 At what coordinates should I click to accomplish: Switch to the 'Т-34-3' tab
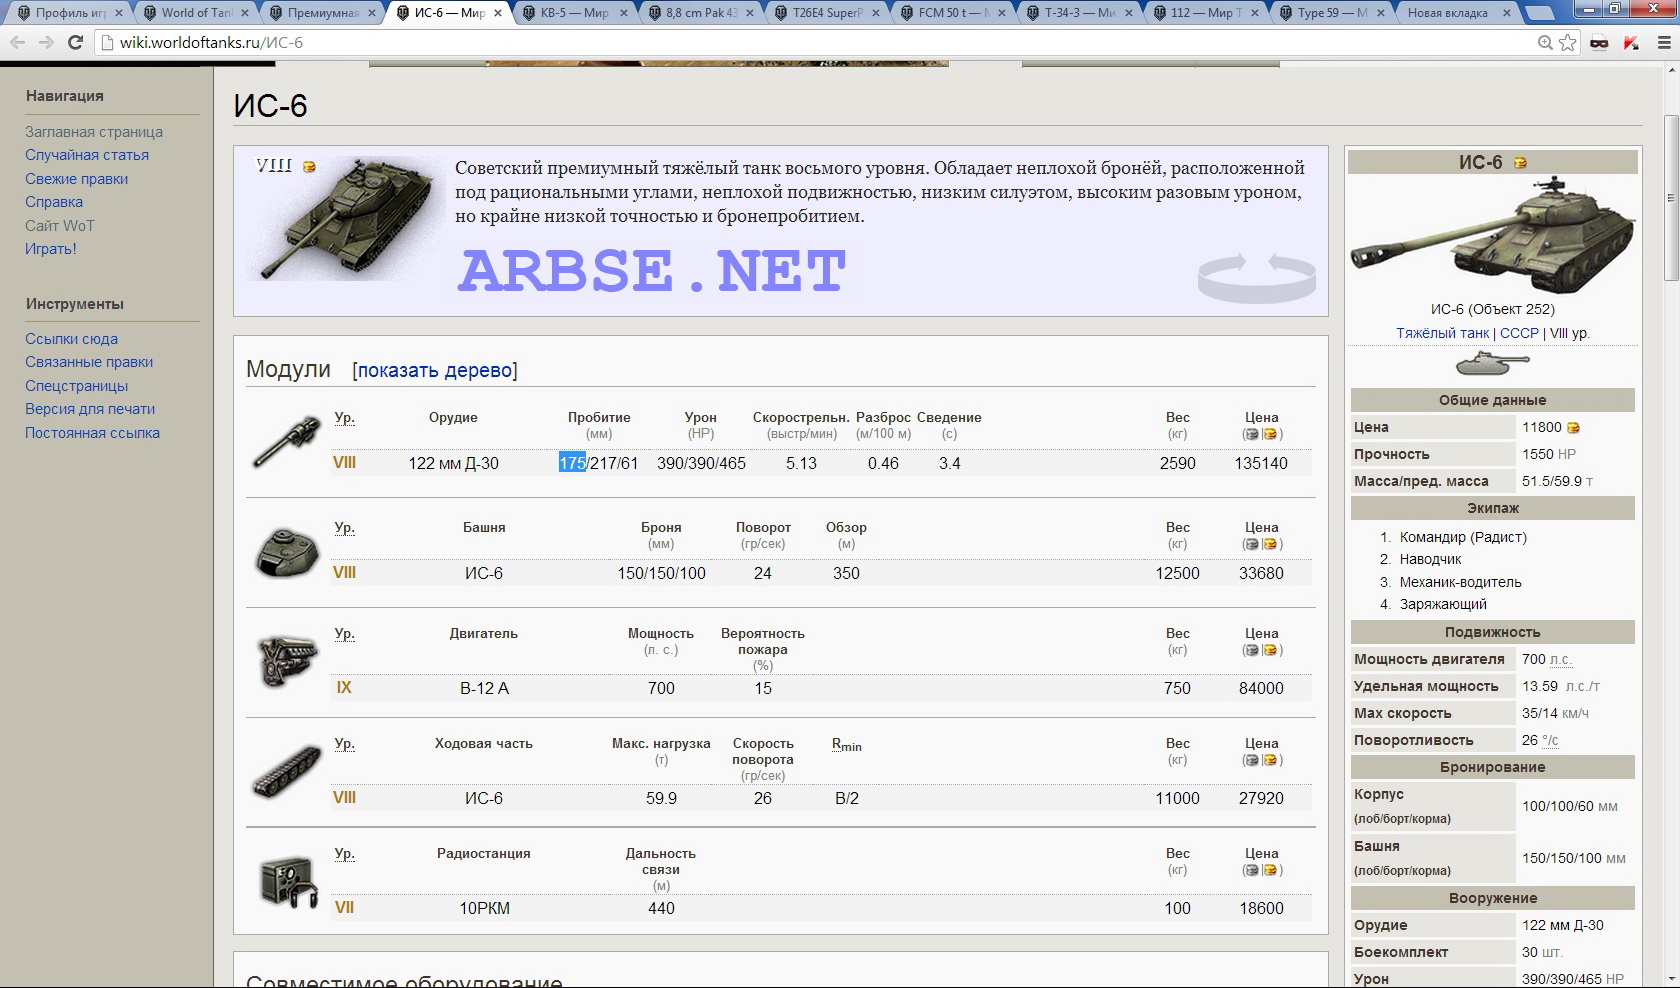click(1078, 13)
